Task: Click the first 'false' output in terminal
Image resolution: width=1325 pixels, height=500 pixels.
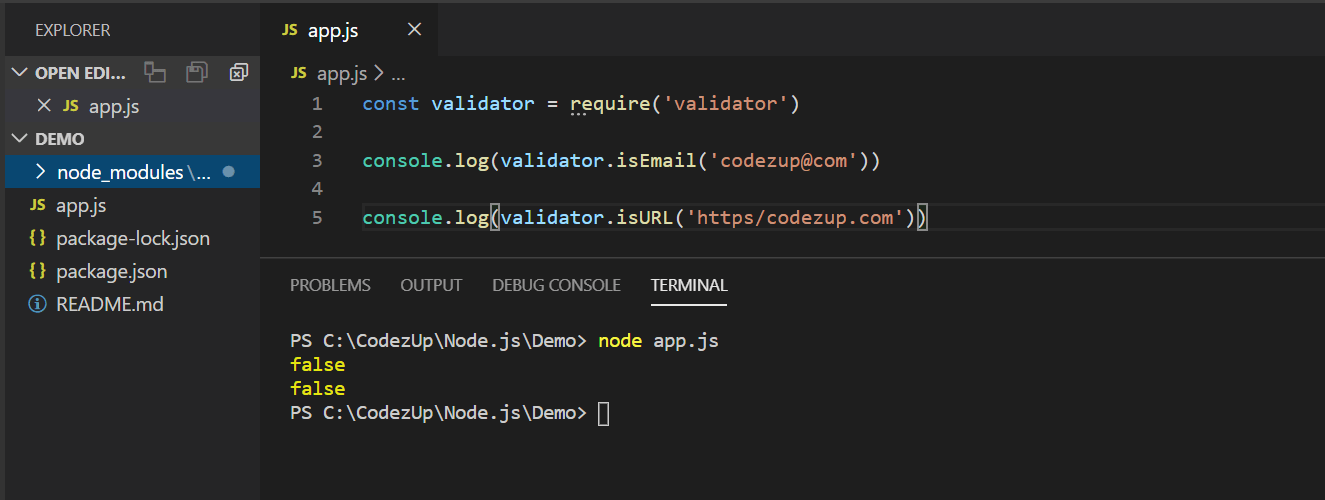Action: point(318,365)
